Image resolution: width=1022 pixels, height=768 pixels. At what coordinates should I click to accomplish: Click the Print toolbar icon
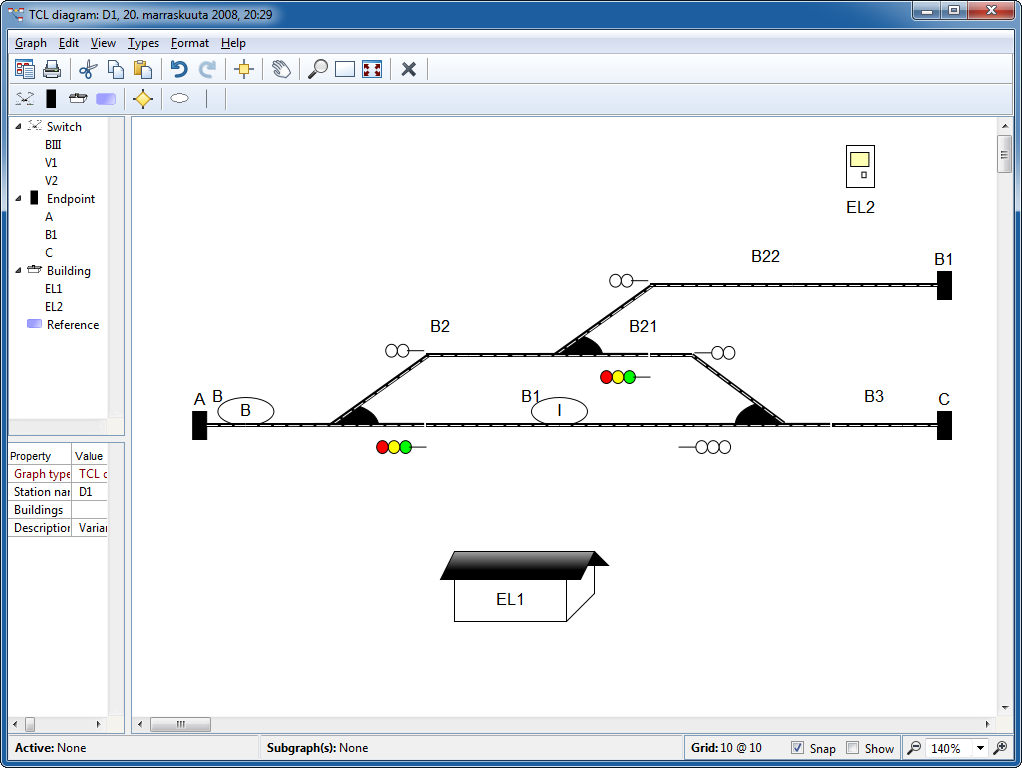(52, 69)
